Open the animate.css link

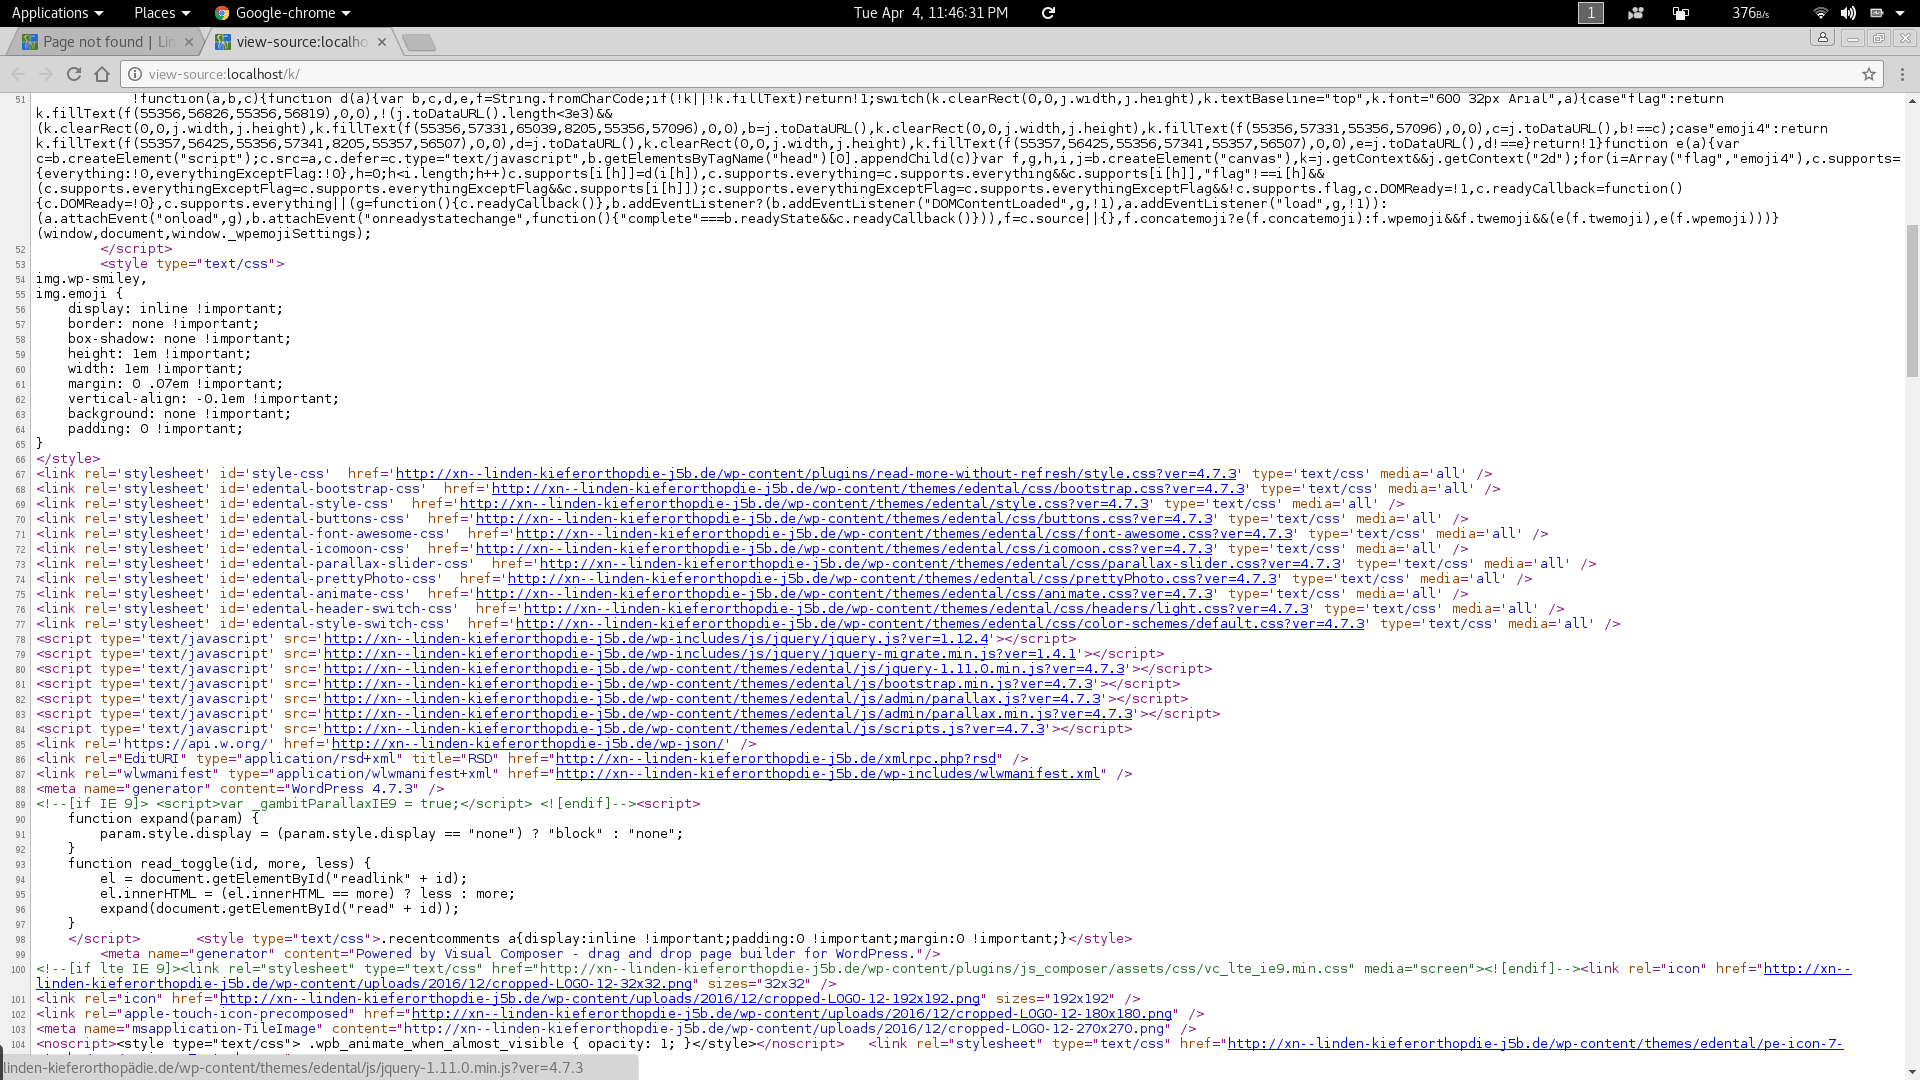pyautogui.click(x=844, y=594)
